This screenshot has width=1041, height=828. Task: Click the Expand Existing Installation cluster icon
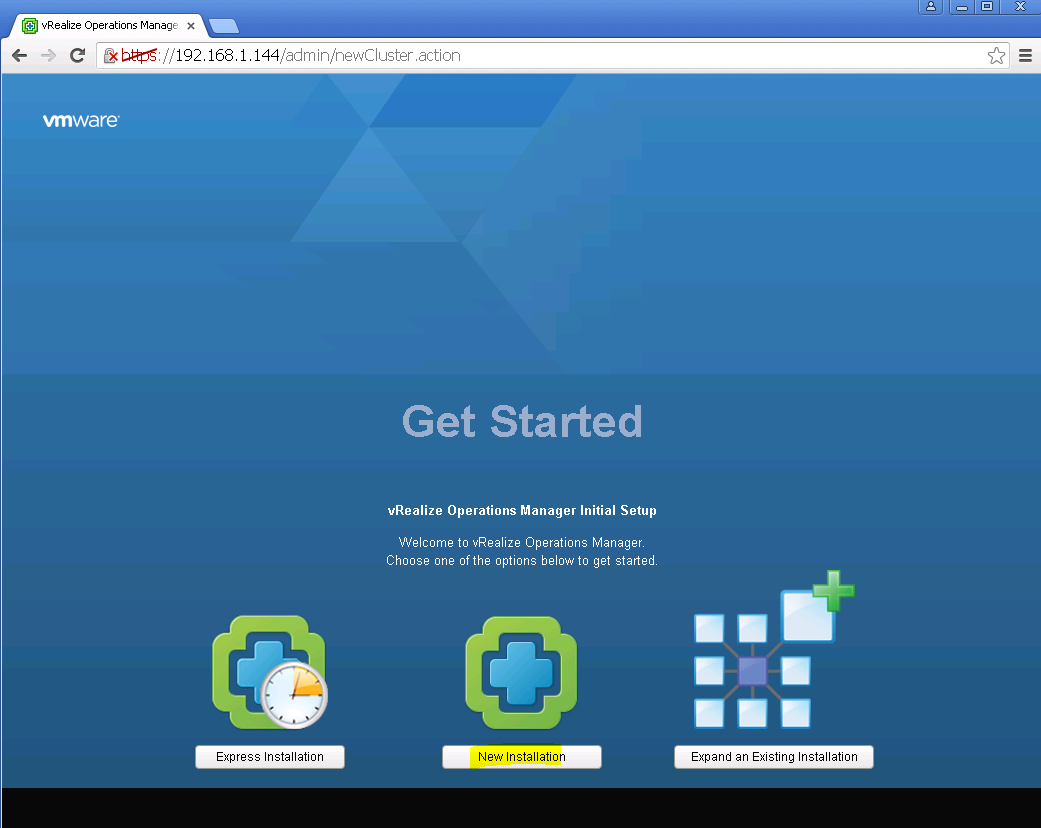(x=773, y=649)
